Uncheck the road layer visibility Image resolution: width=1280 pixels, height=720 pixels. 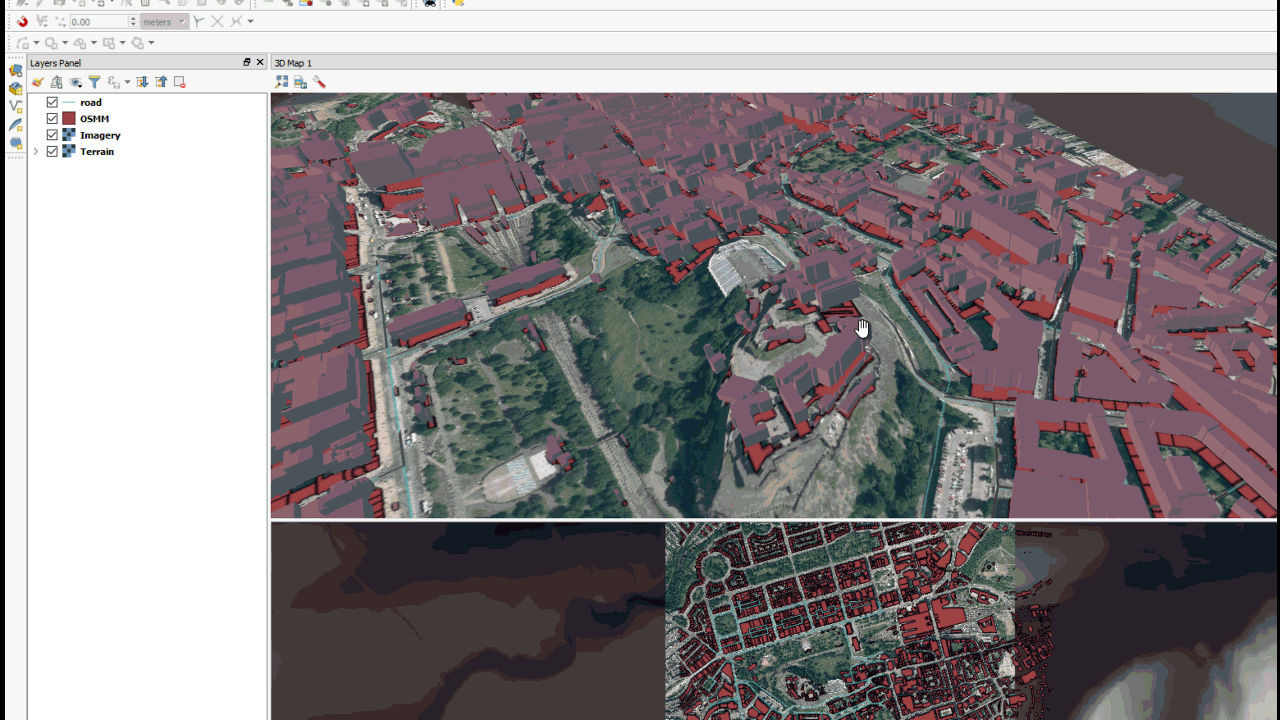coord(52,102)
